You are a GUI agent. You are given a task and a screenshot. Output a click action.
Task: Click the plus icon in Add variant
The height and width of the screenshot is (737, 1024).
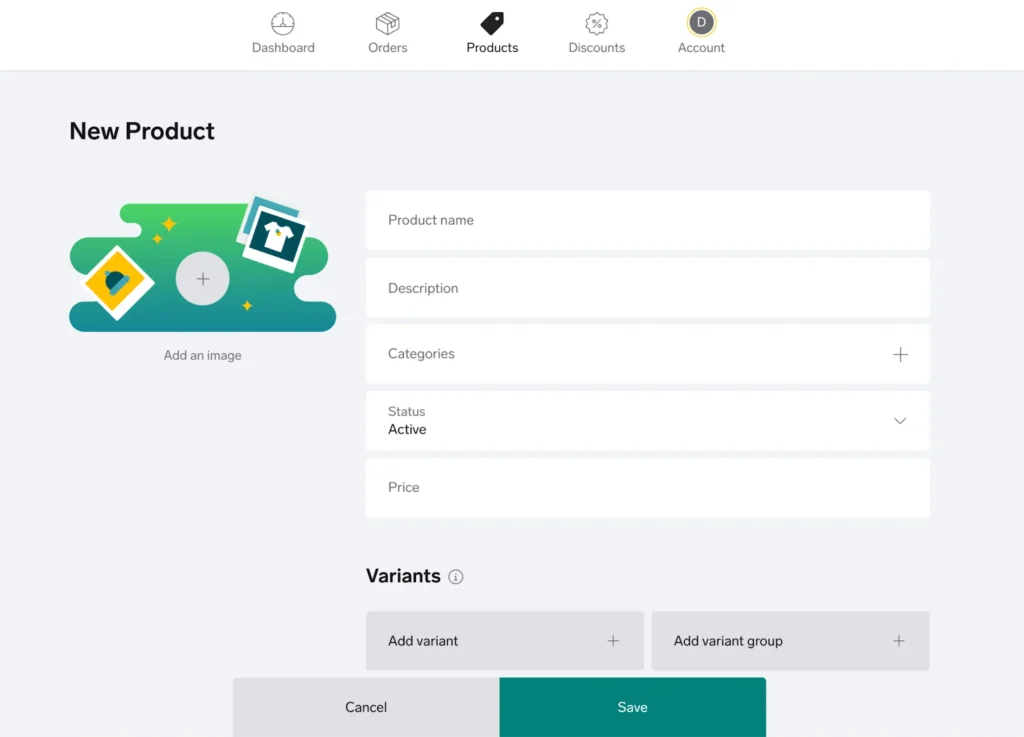click(613, 641)
